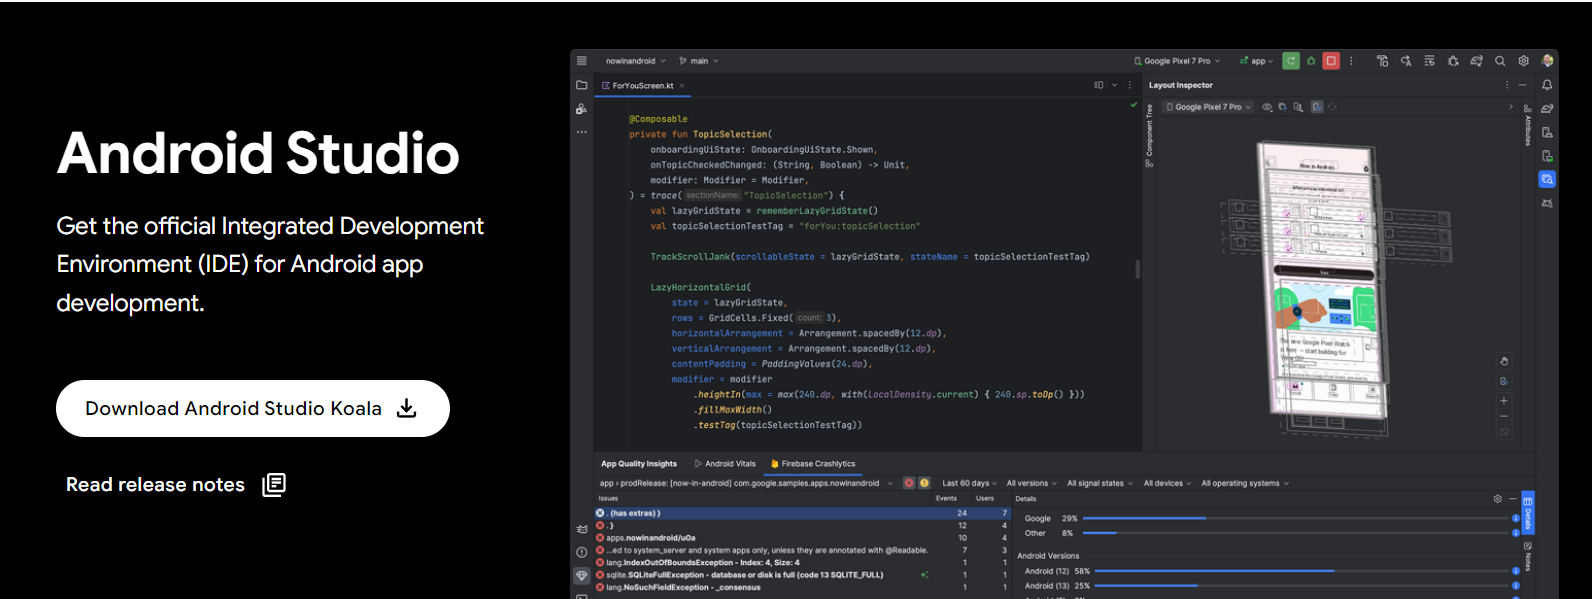
Task: Select IndexOutOfBoundsException issue row
Action: 803,563
